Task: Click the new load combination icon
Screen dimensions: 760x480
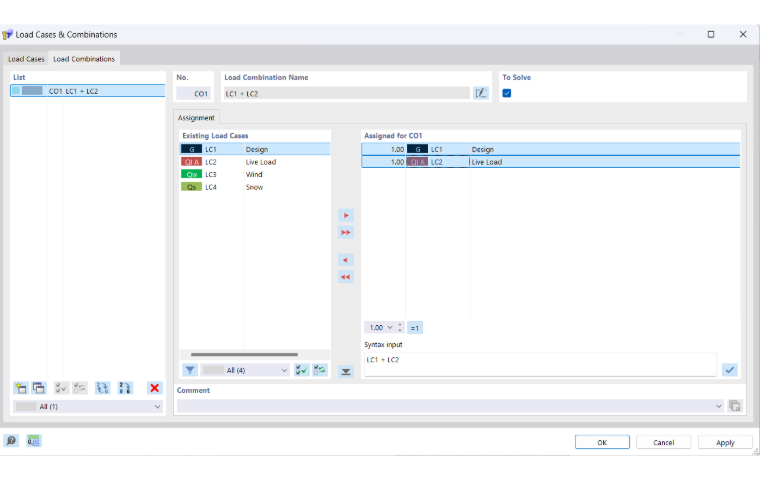Action: click(20, 388)
